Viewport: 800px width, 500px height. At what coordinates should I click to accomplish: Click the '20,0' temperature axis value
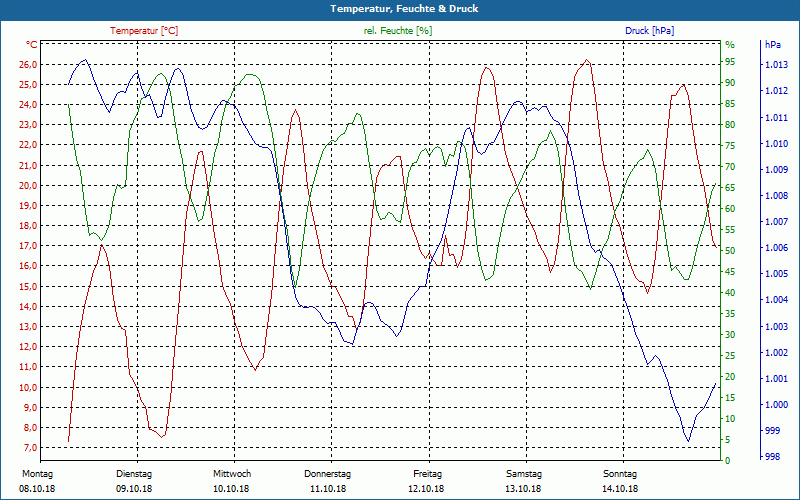pyautogui.click(x=28, y=186)
